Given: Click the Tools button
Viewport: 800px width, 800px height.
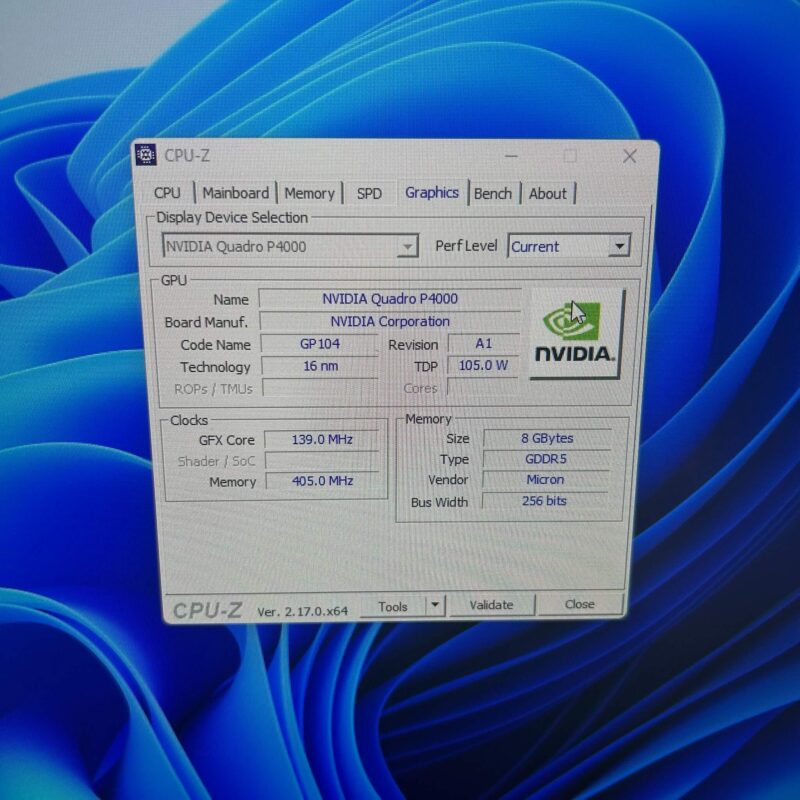Looking at the screenshot, I should click(x=393, y=607).
